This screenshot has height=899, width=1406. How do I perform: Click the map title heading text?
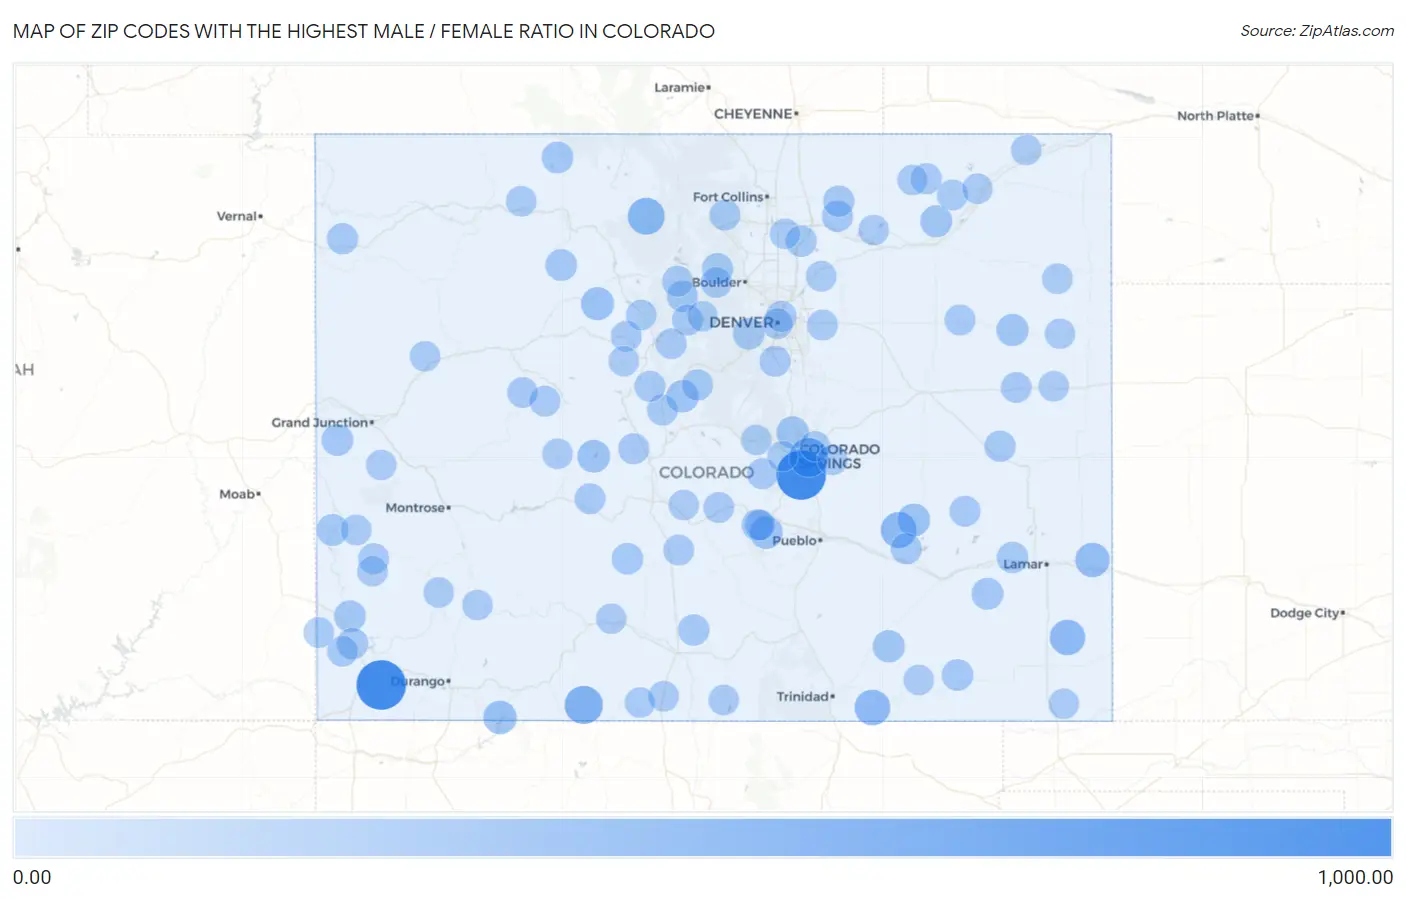(364, 31)
